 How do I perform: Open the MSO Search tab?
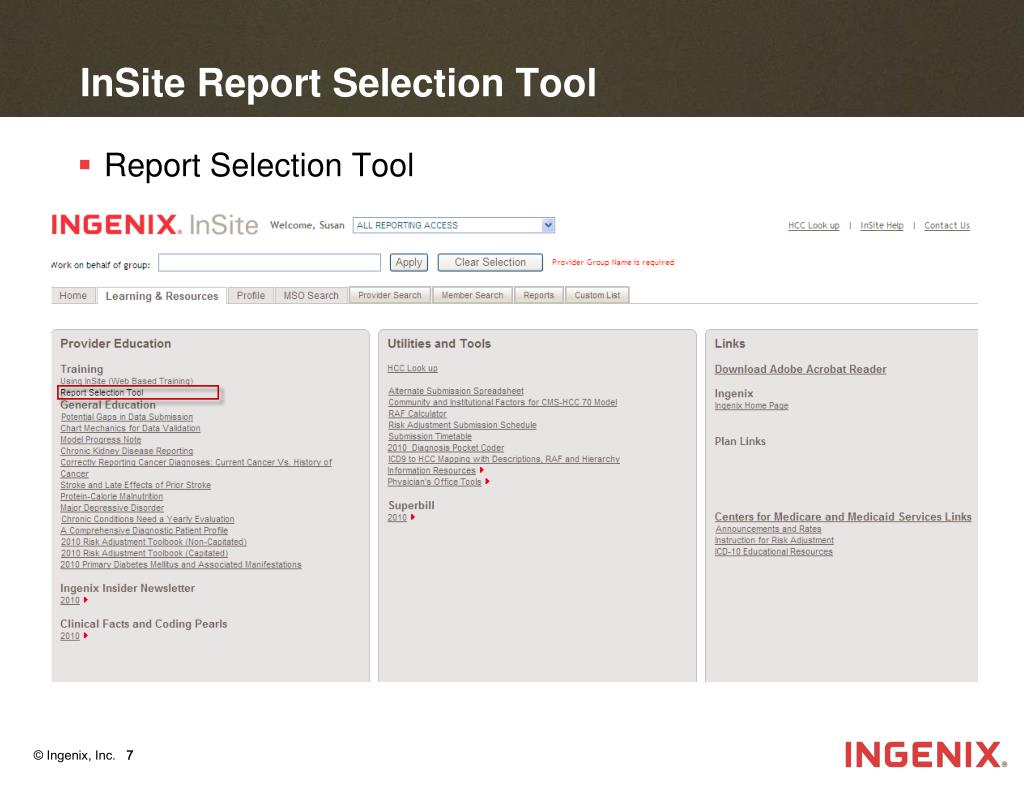[x=311, y=295]
